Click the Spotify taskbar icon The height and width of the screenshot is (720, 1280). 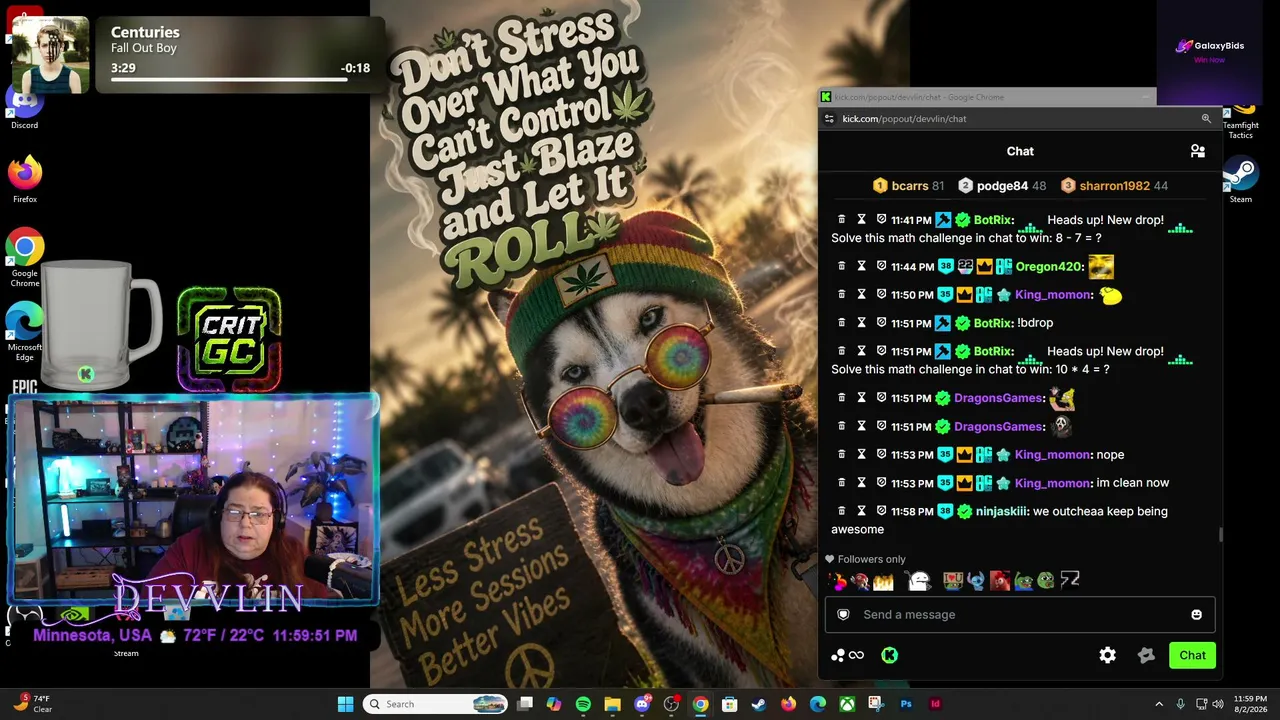[x=583, y=704]
